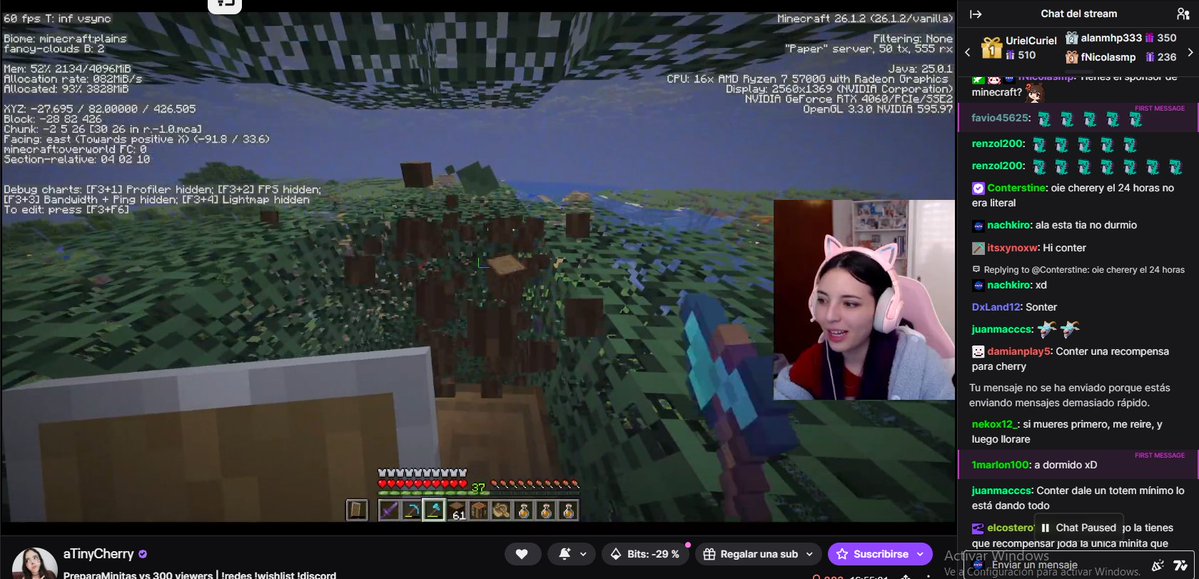Open the community users list icon
The height and width of the screenshot is (579, 1199).
click(x=1183, y=14)
